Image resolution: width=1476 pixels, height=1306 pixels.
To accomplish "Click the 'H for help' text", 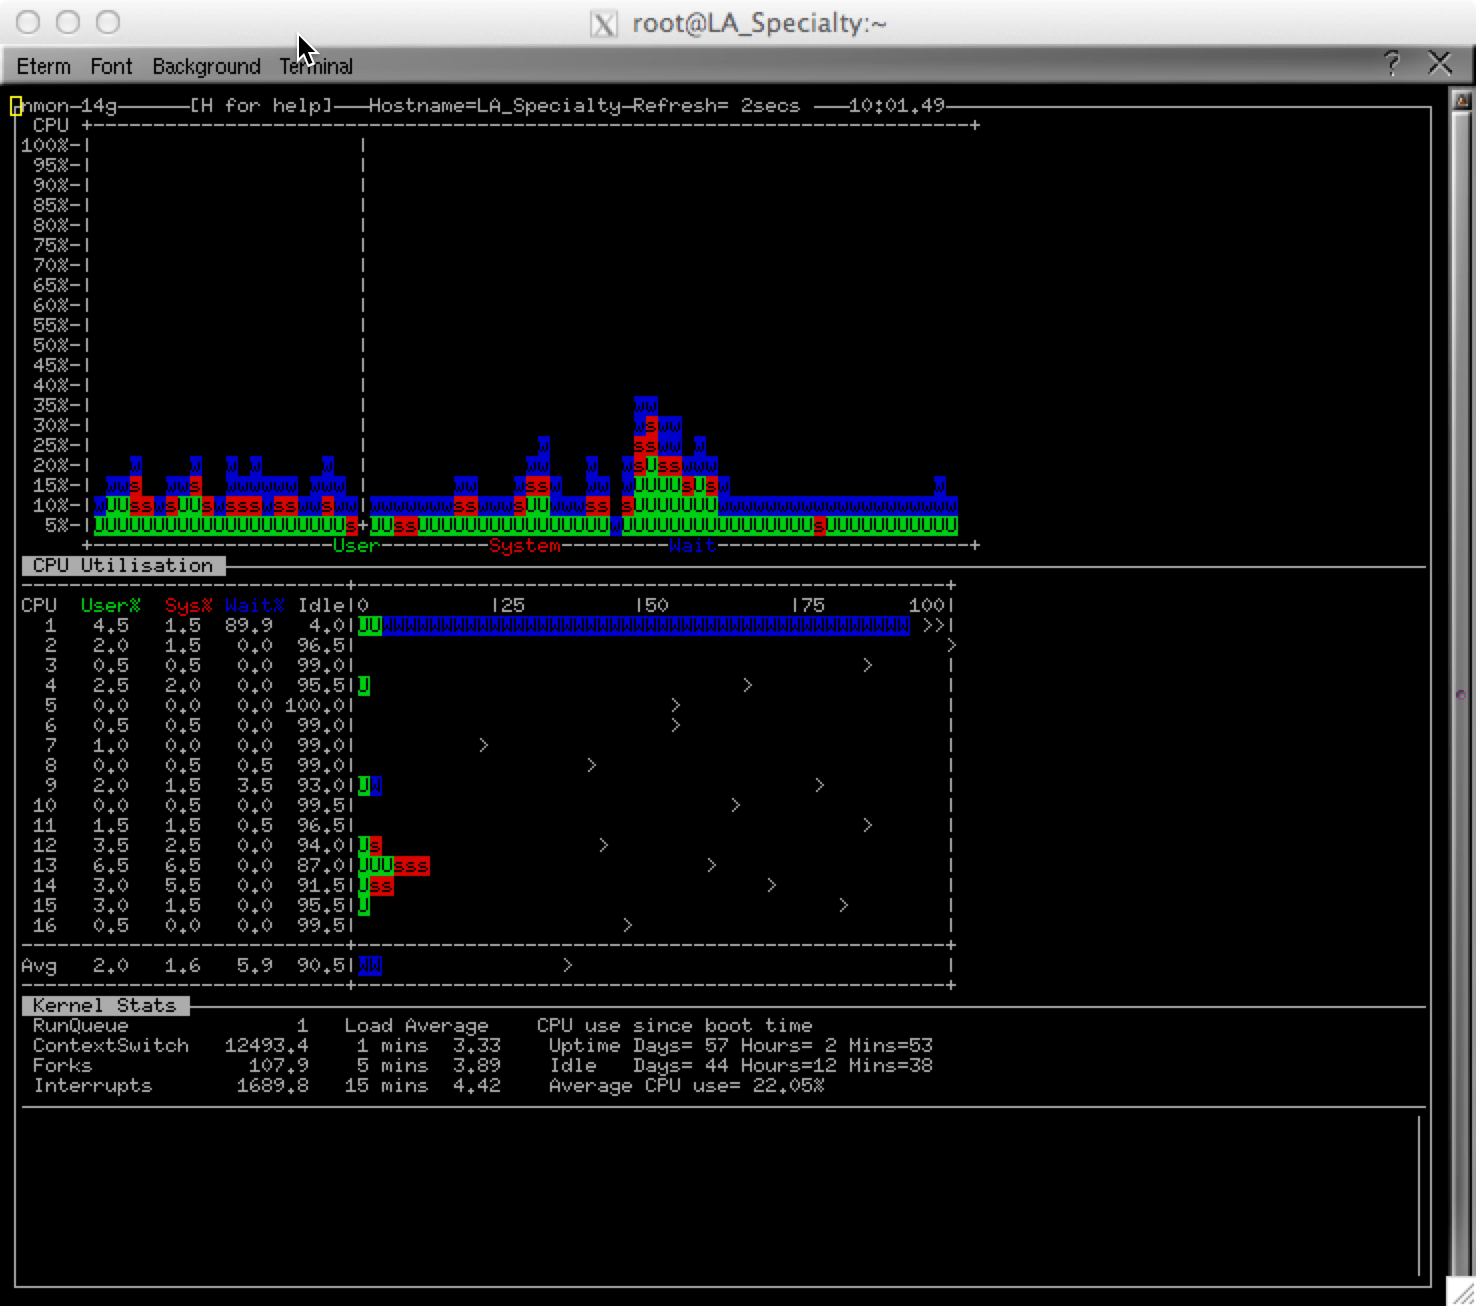I will pyautogui.click(x=261, y=106).
